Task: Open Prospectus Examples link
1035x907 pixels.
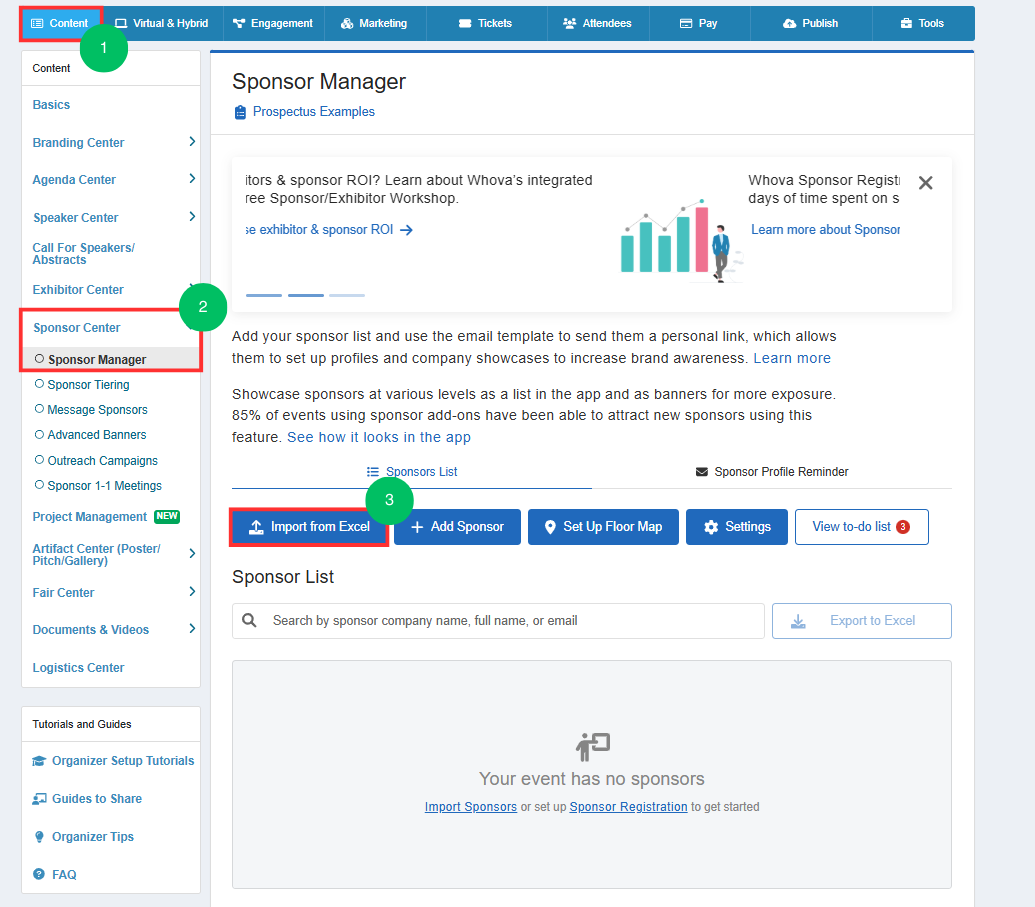Action: pos(314,112)
